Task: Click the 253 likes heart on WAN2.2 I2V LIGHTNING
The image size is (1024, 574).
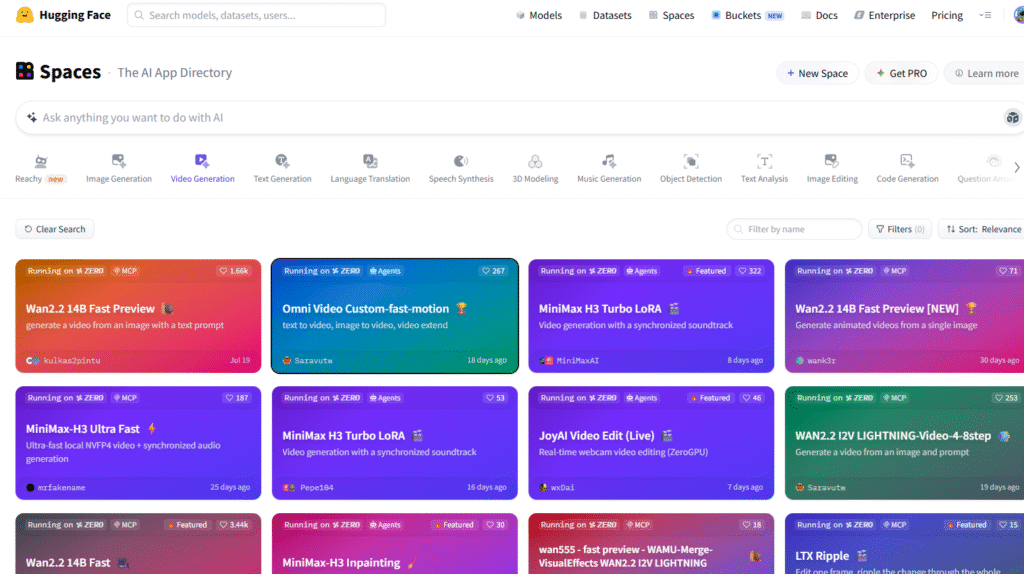Action: tap(998, 398)
